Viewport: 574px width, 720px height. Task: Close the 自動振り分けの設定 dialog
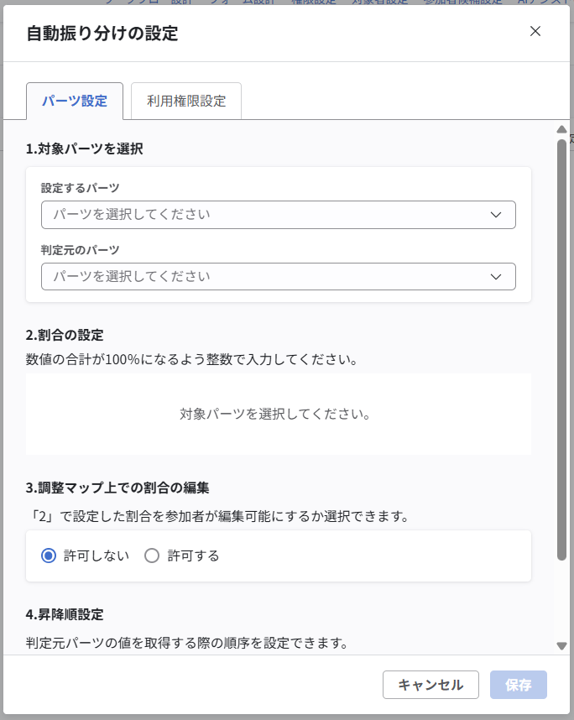535,31
